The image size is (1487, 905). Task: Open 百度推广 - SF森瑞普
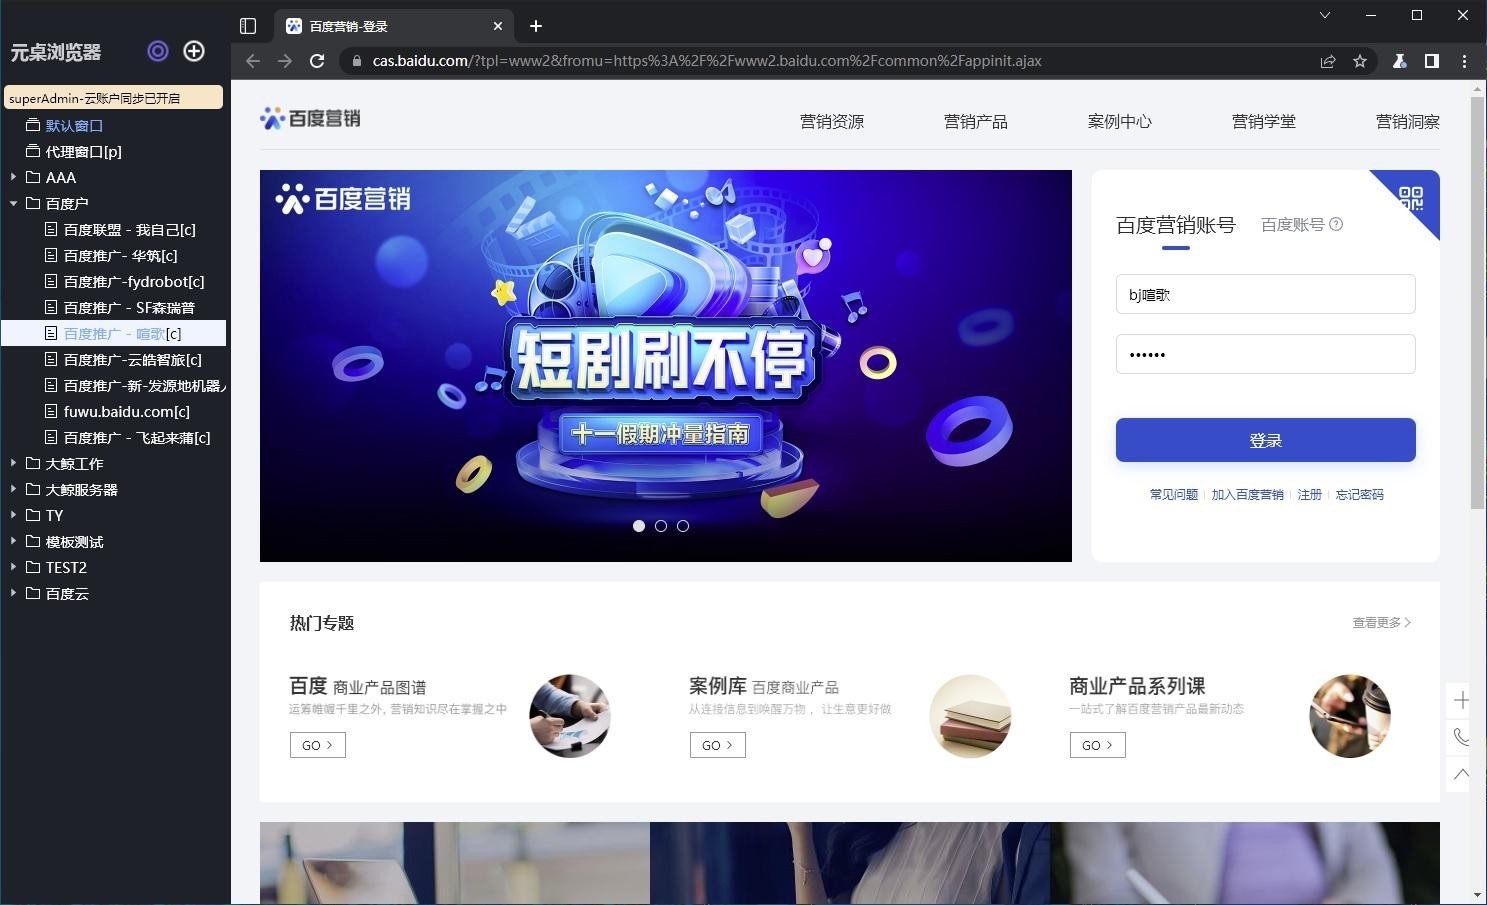(129, 307)
